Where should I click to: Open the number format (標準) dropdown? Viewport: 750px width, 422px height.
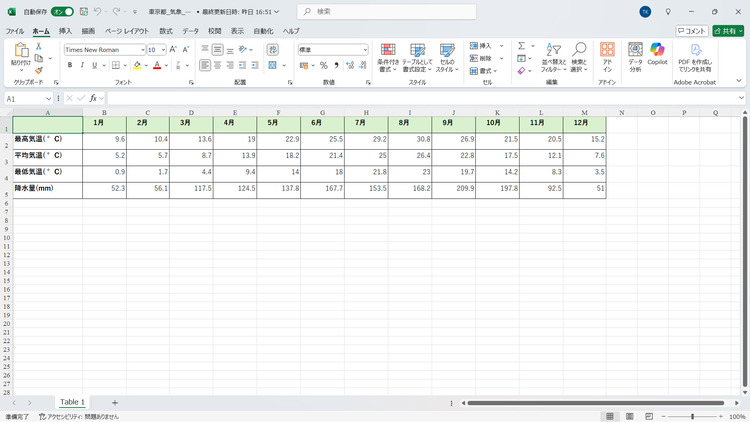click(364, 49)
